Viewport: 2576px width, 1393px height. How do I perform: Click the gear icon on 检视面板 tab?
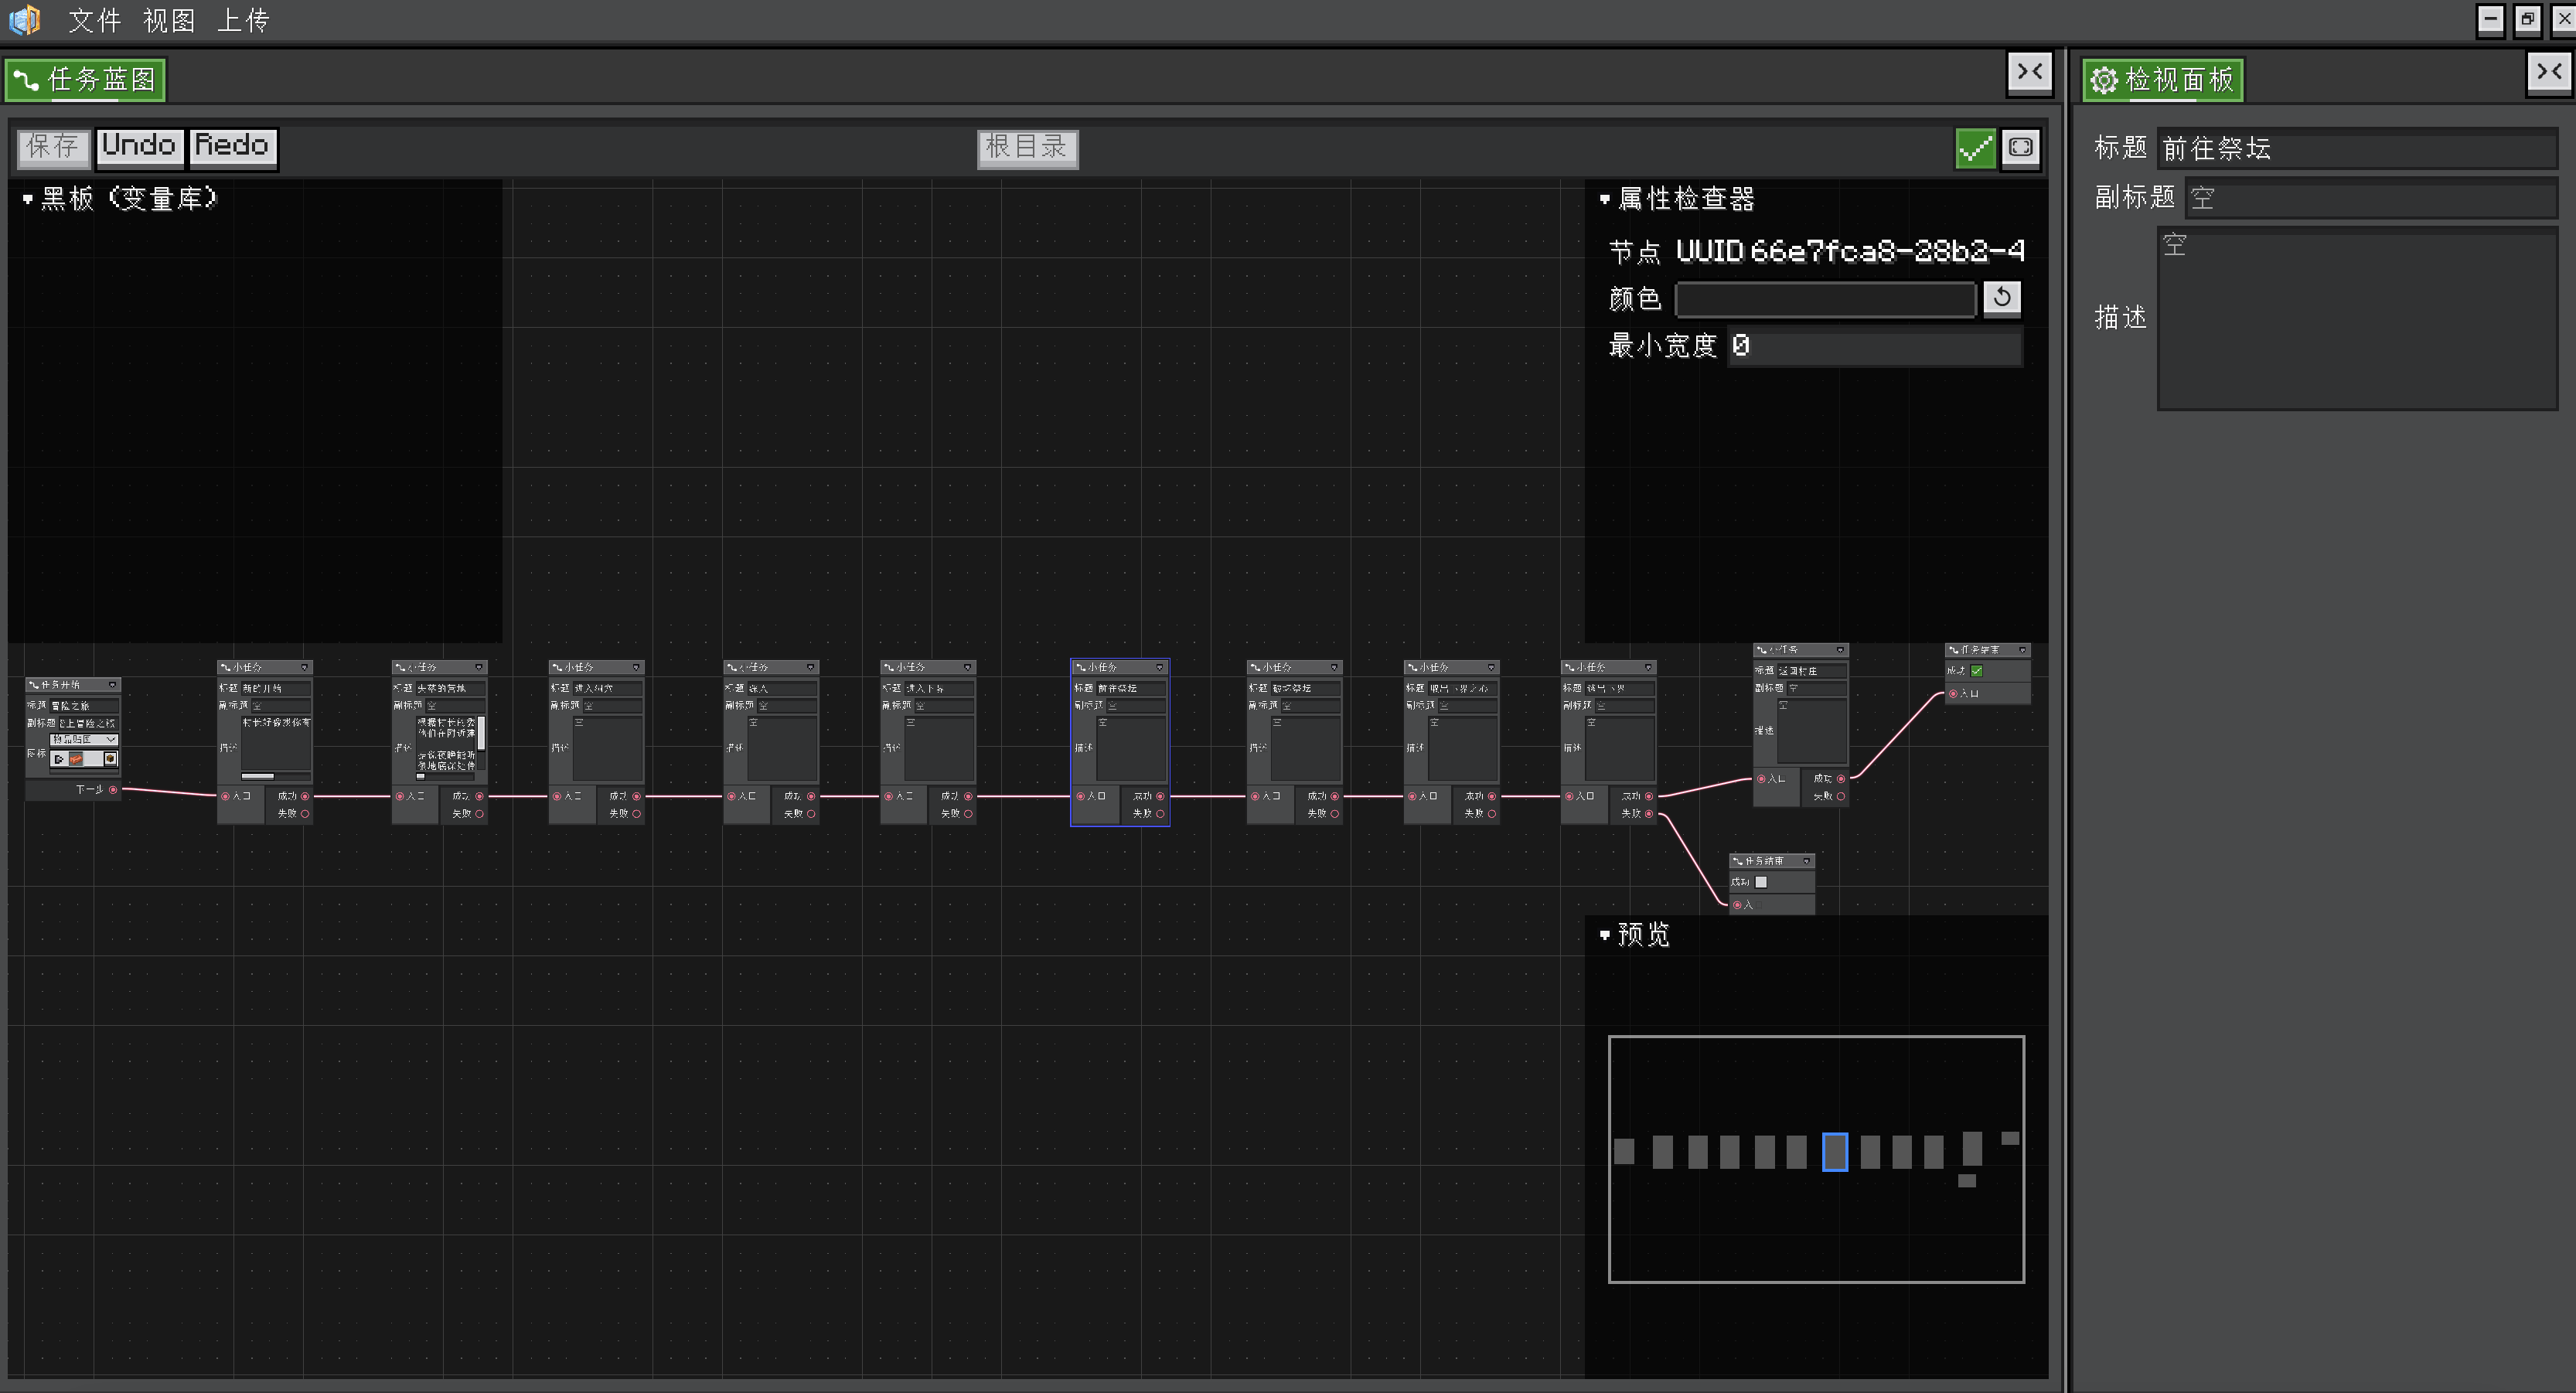(x=2104, y=80)
